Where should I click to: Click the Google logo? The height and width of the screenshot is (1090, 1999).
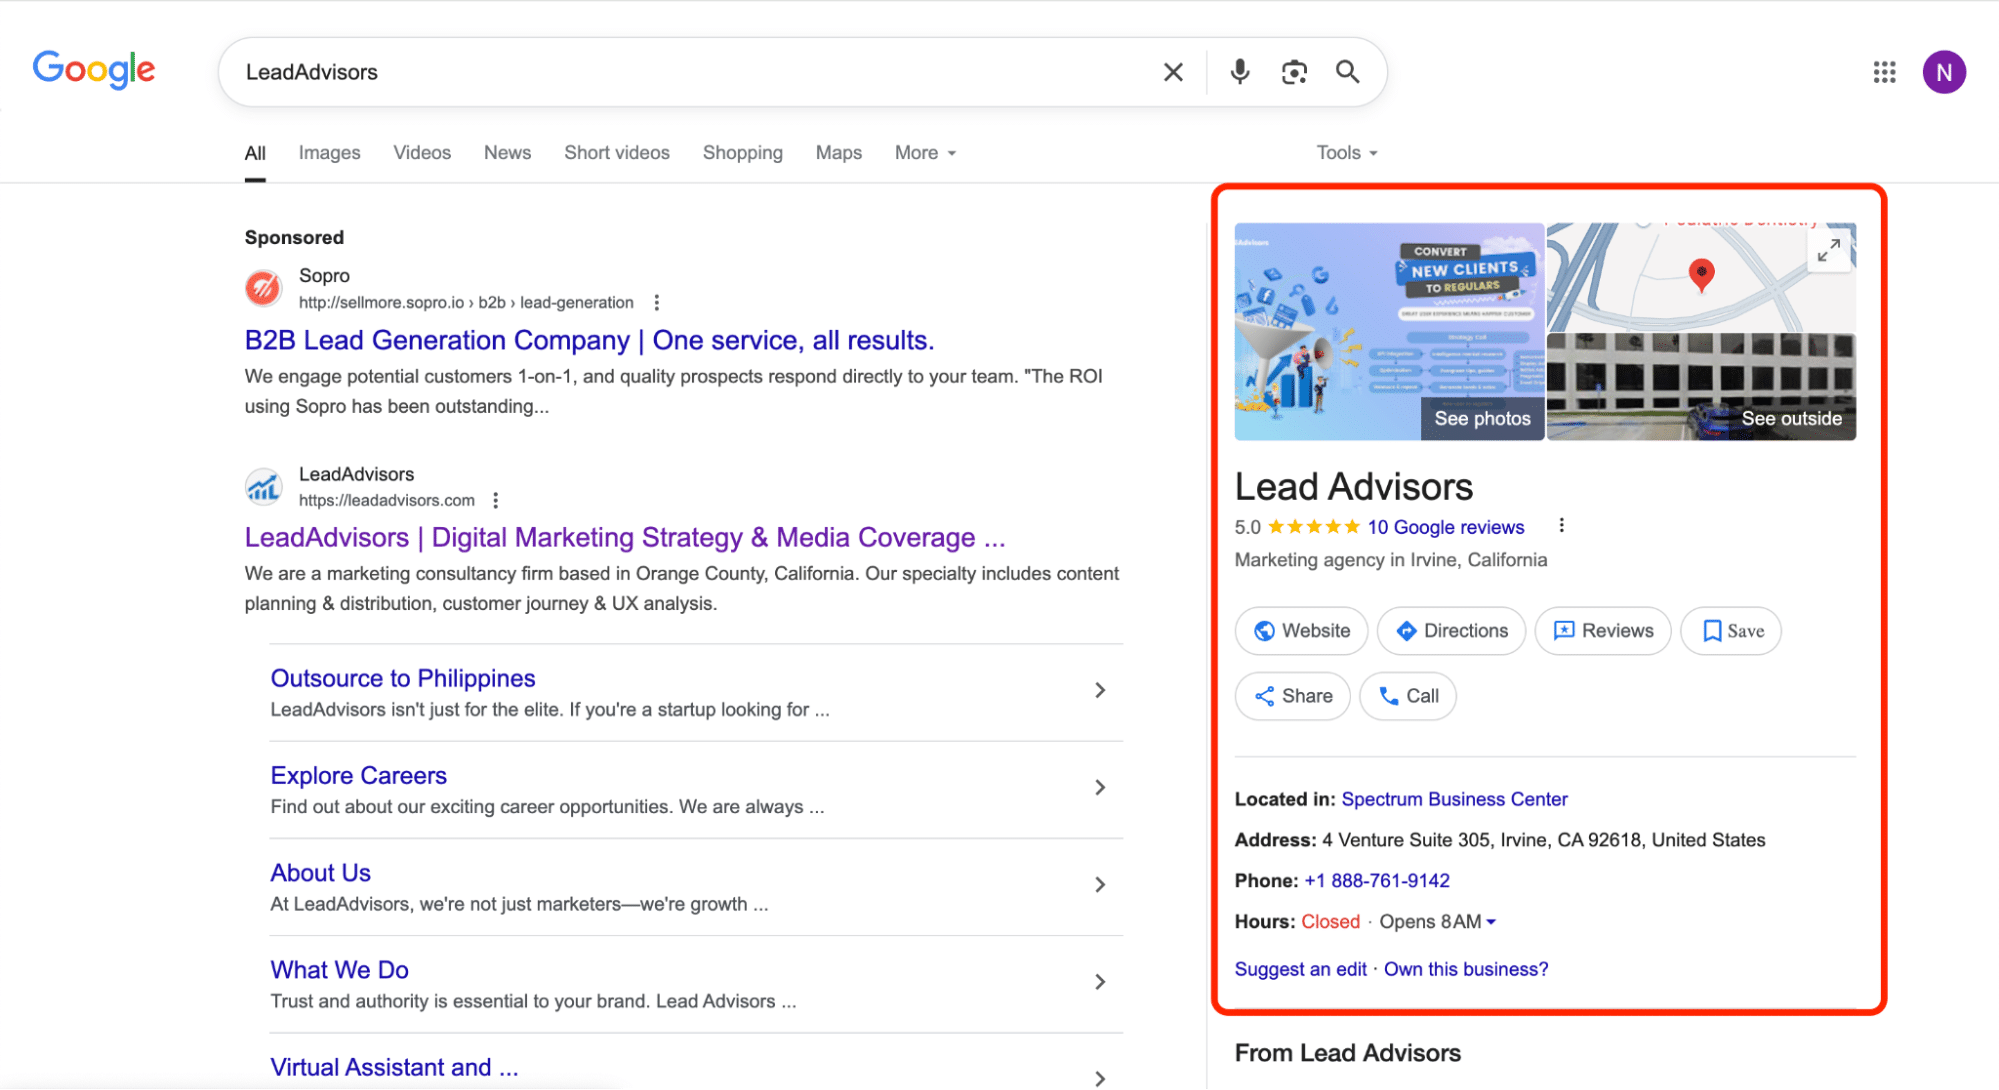pos(94,70)
